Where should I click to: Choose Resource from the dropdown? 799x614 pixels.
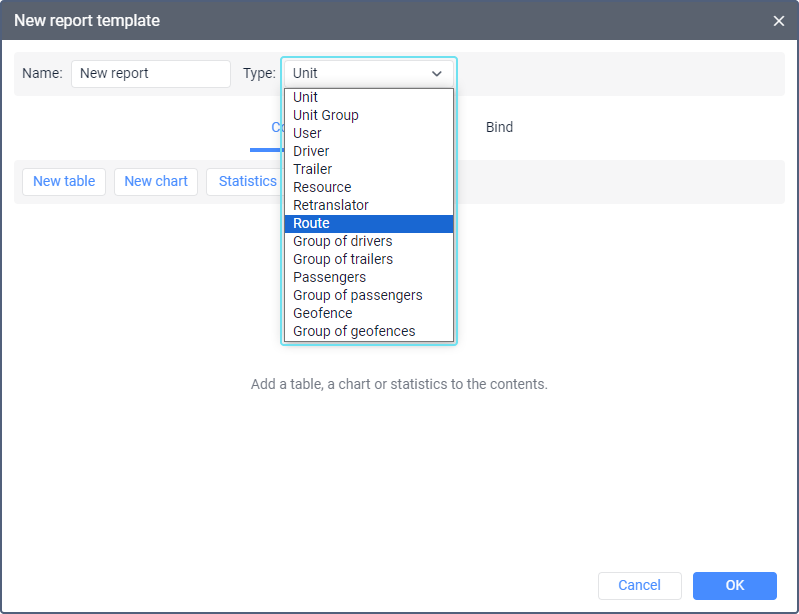(x=322, y=187)
